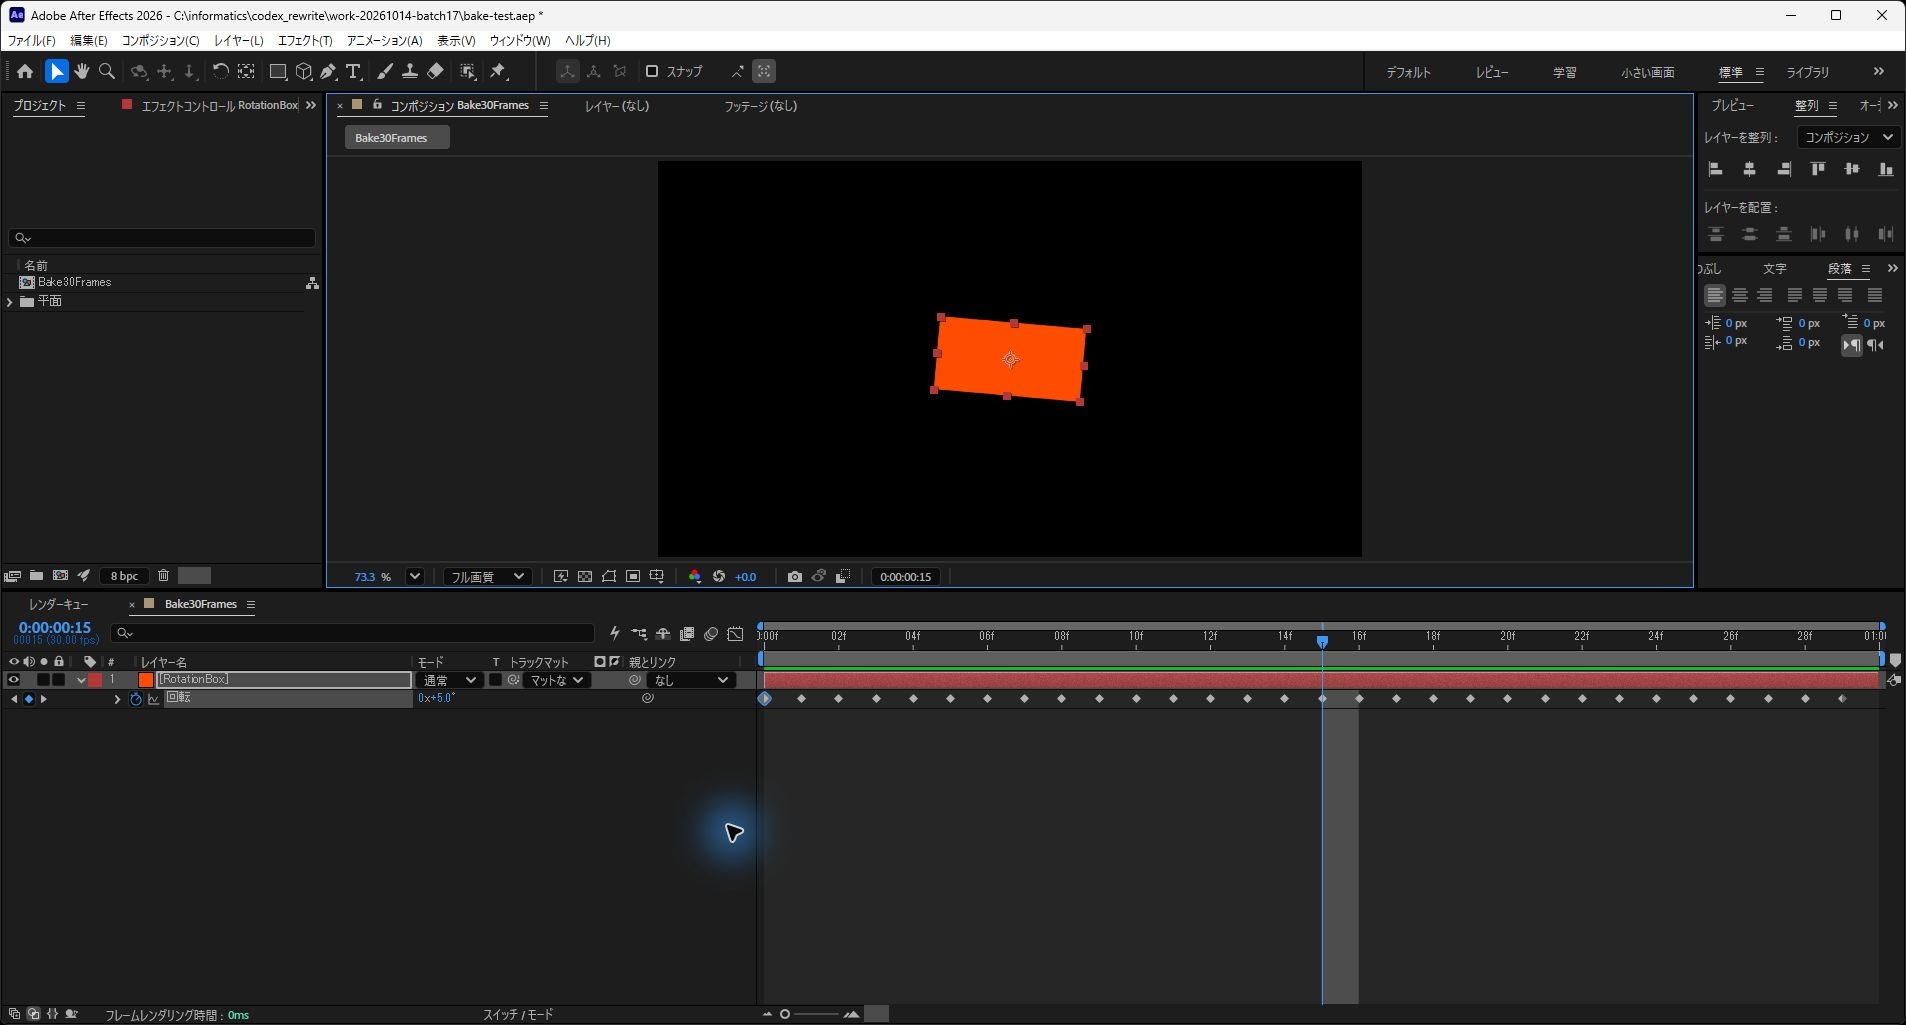This screenshot has width=1906, height=1025.
Task: Hide the RotationBox layer using its eye icon
Action: 13,680
